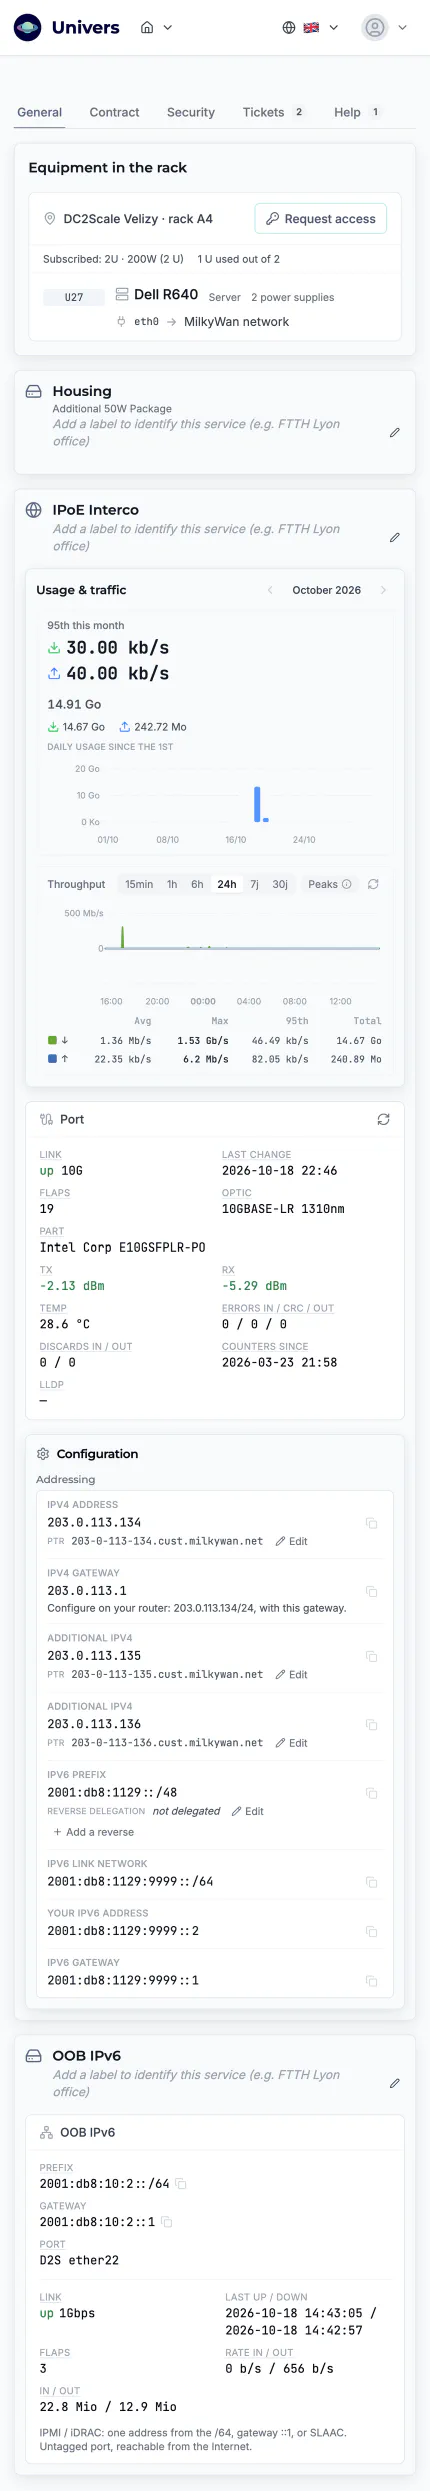The image size is (430, 2491).
Task: Select the 1h throughput range
Action: (x=172, y=884)
